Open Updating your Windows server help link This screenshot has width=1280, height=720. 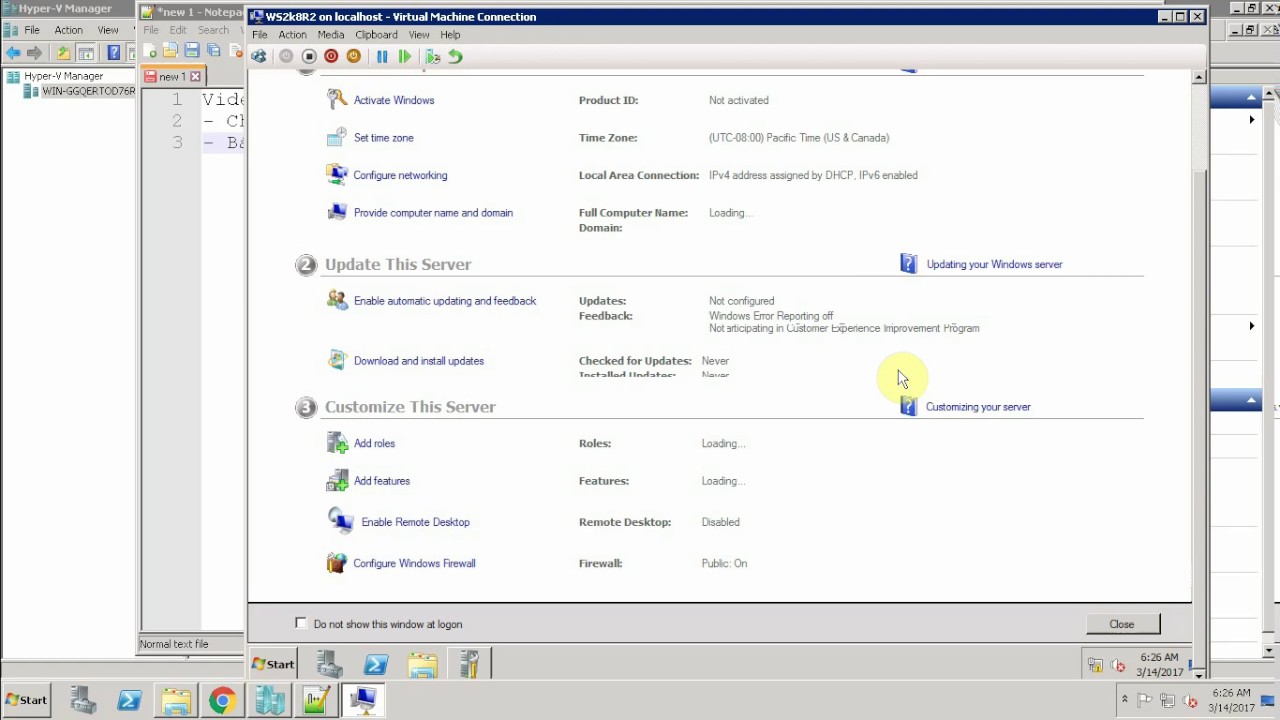[994, 265]
